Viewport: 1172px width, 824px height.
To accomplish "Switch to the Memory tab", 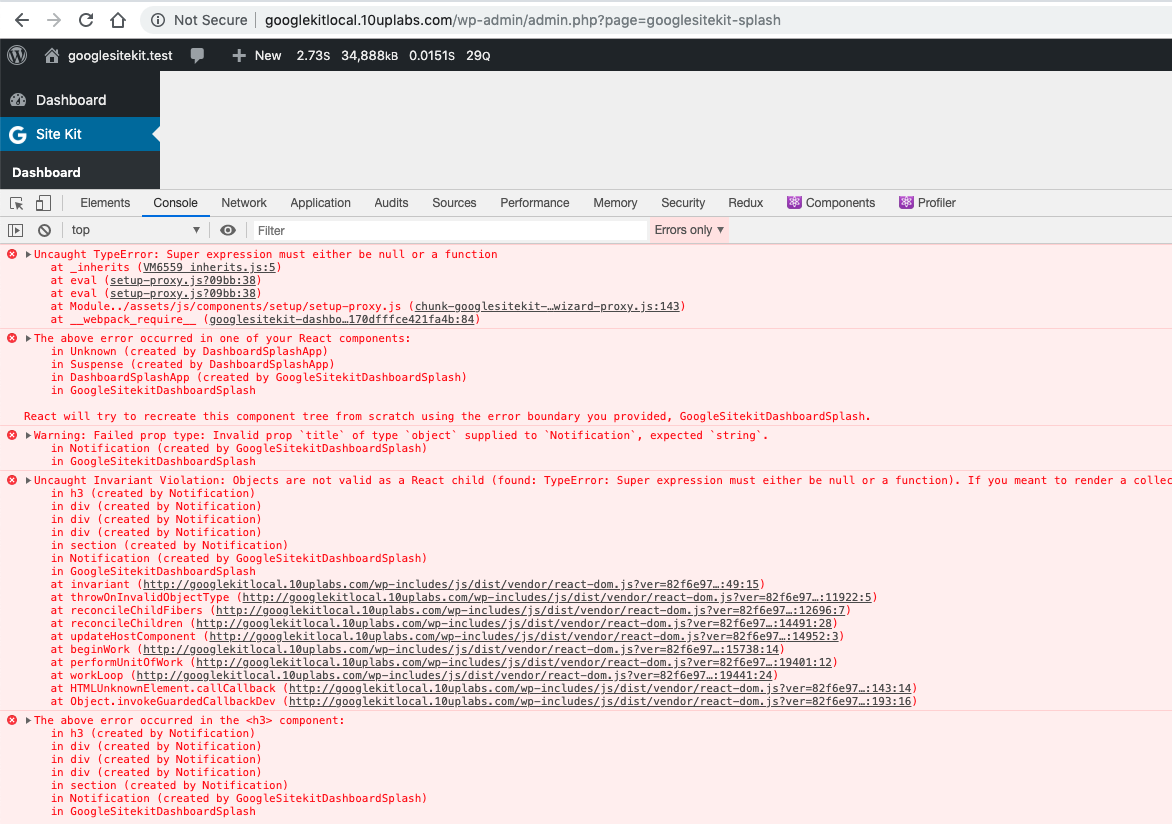I will 615,203.
